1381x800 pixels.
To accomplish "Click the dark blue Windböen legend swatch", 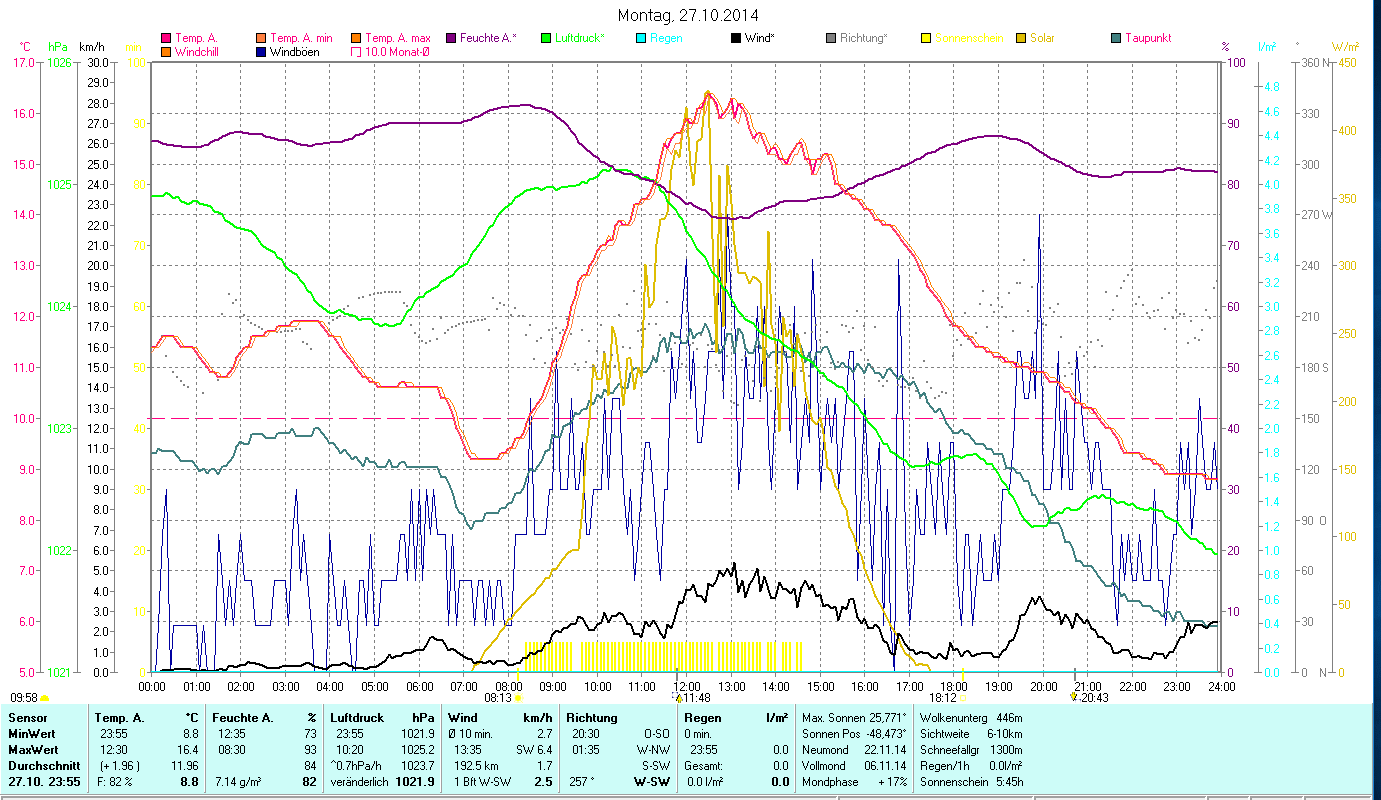I will [262, 52].
